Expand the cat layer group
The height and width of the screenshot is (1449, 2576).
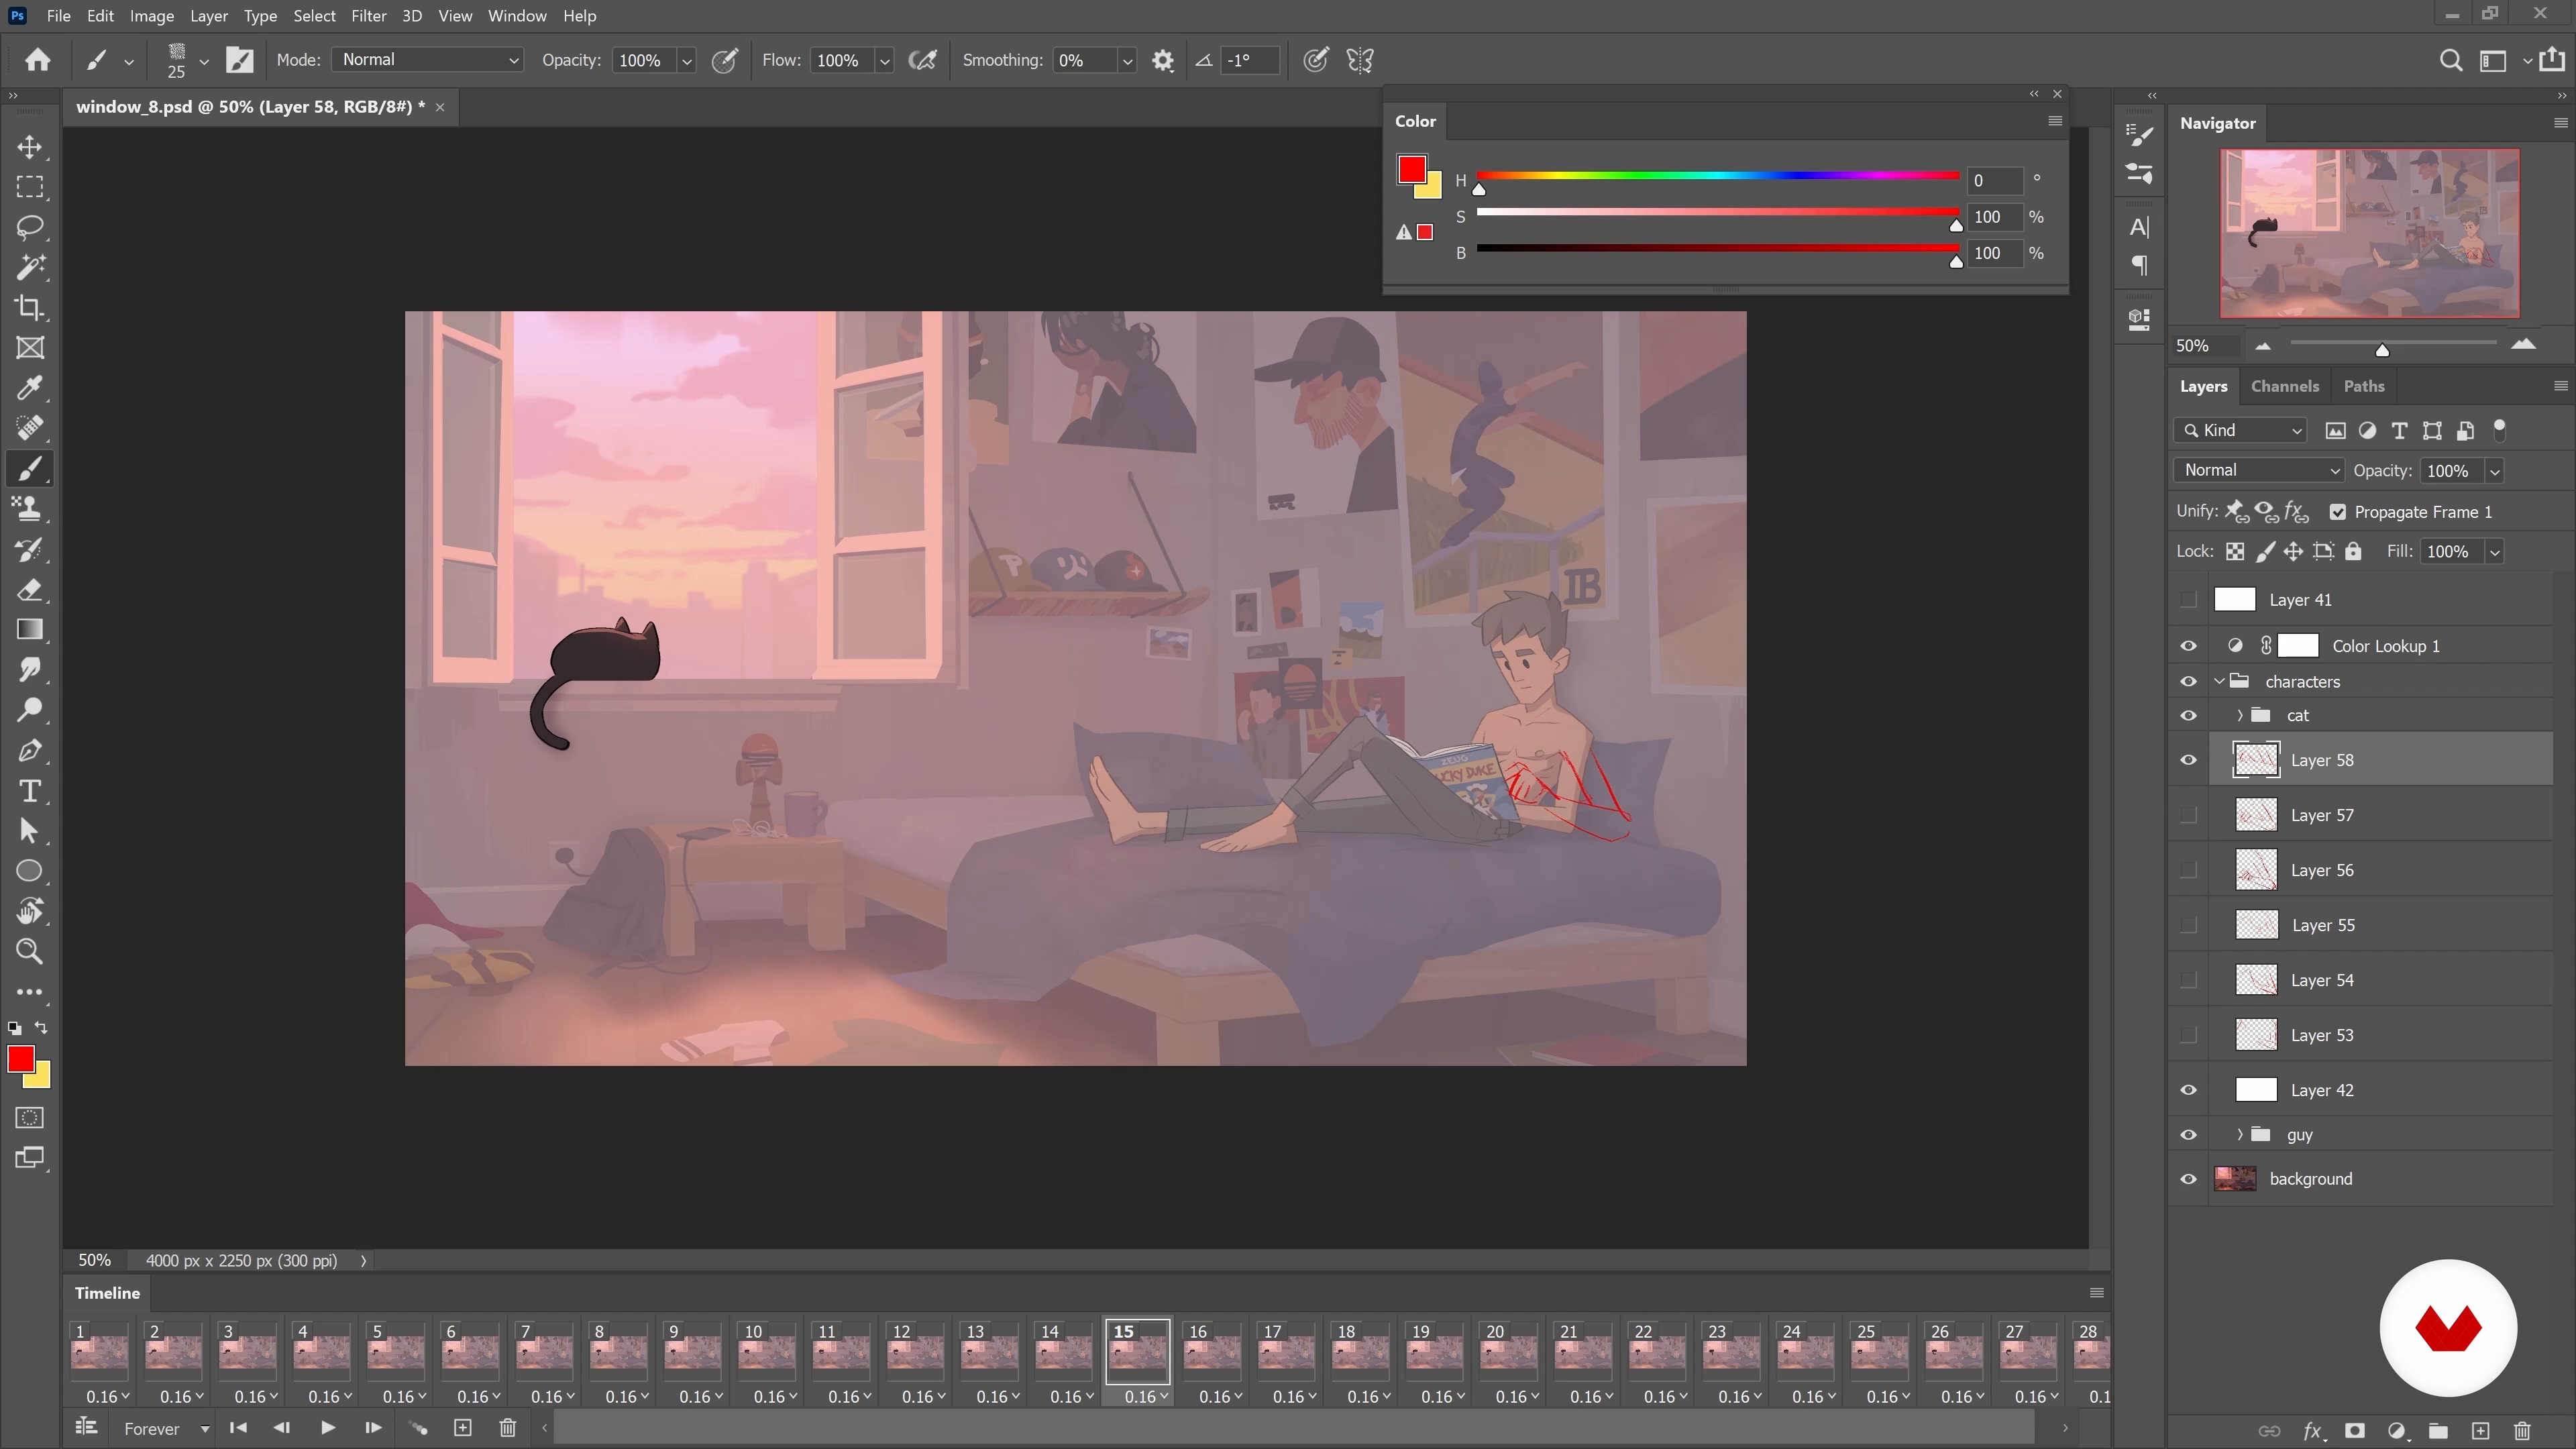click(x=2240, y=715)
